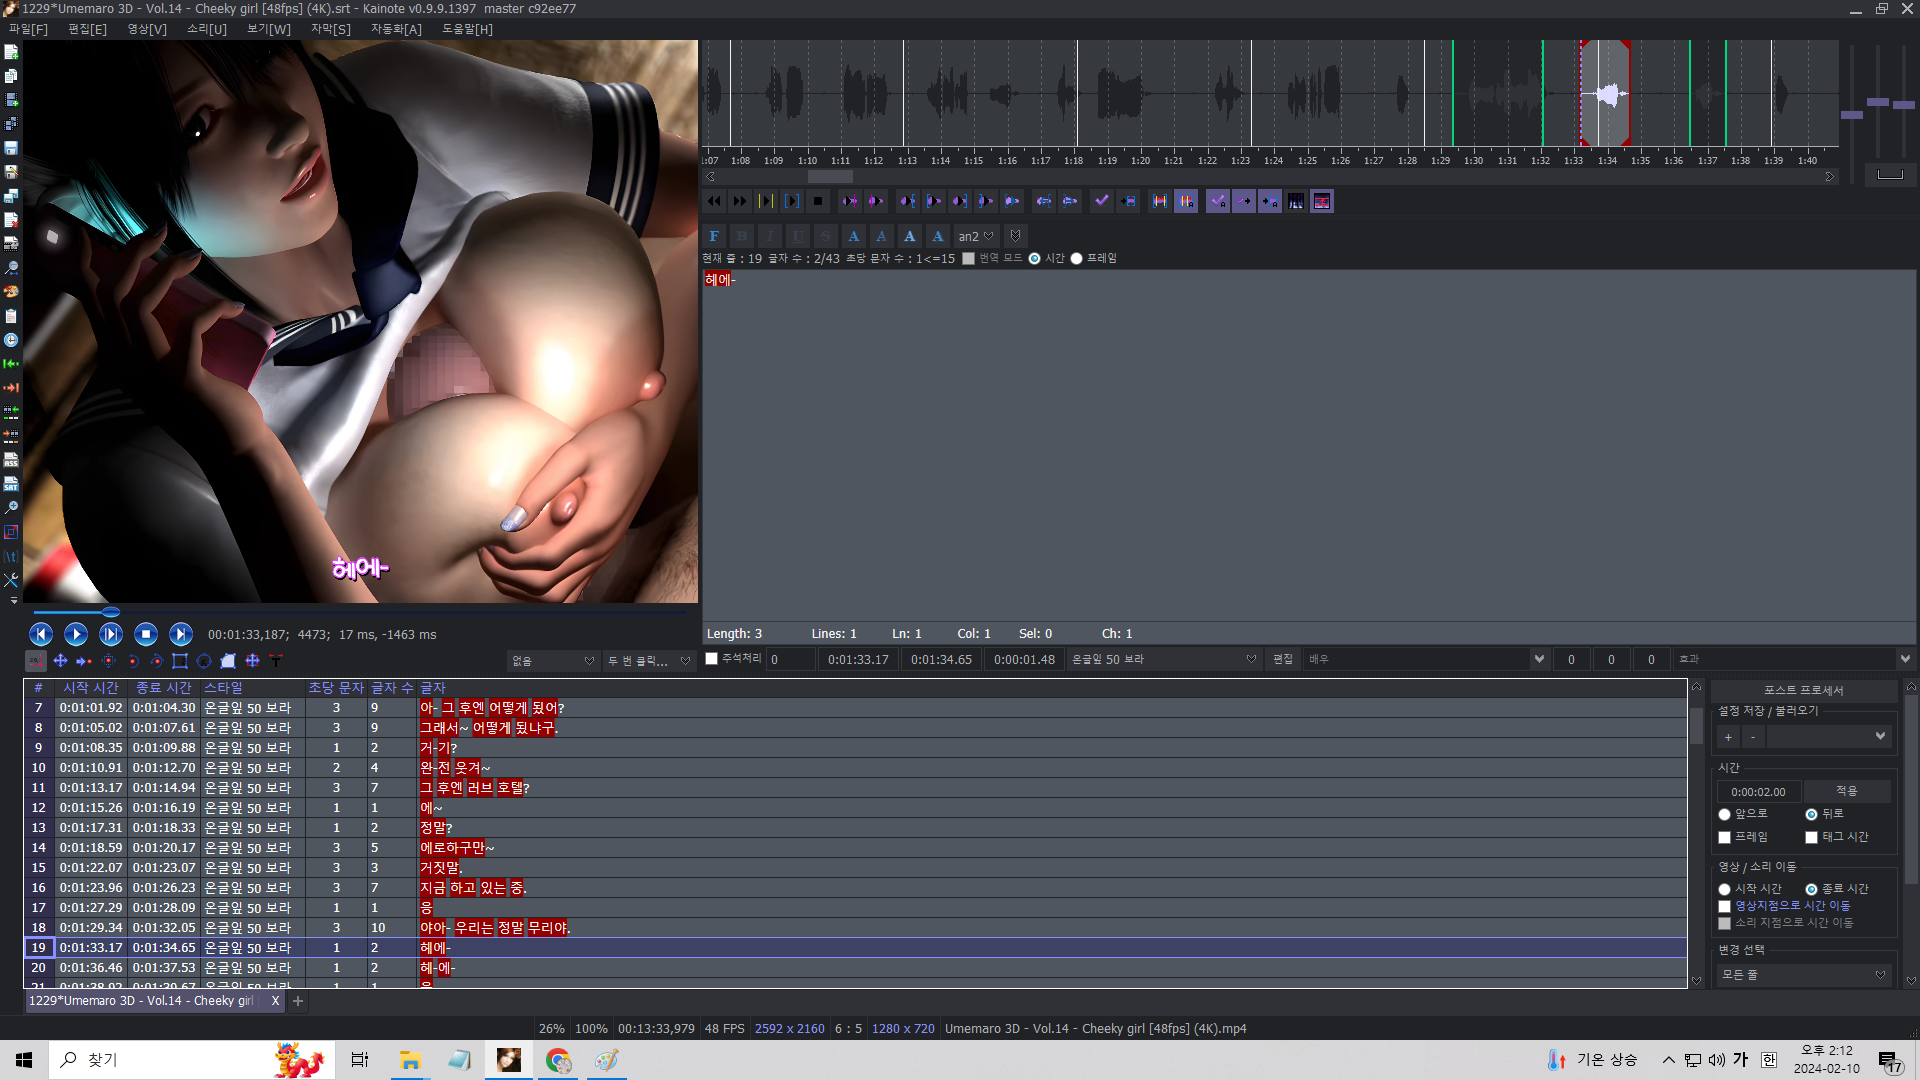Open the 자막[S] menu

(331, 29)
